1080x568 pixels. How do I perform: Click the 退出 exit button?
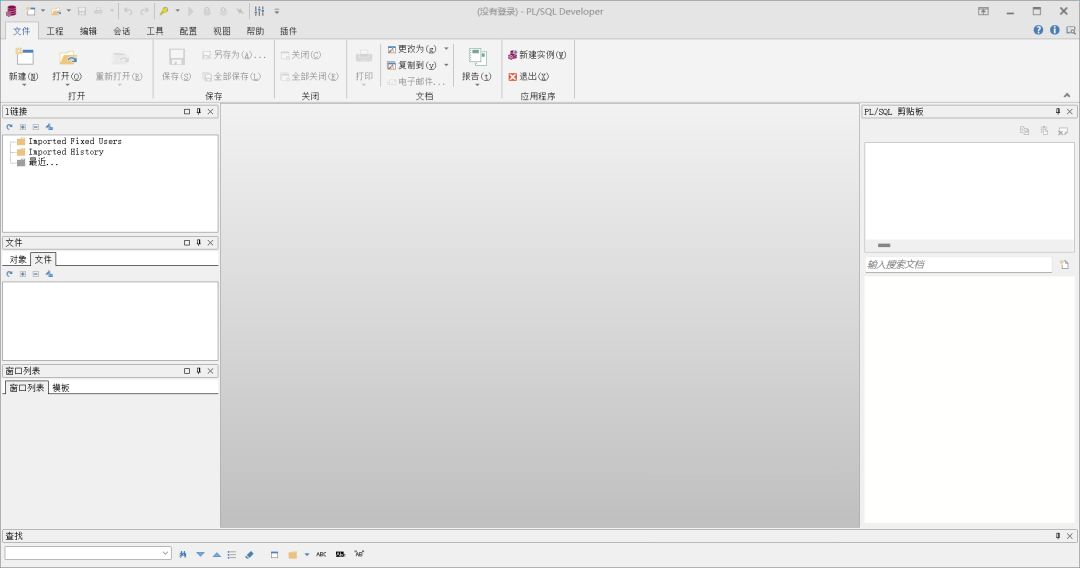pos(528,76)
